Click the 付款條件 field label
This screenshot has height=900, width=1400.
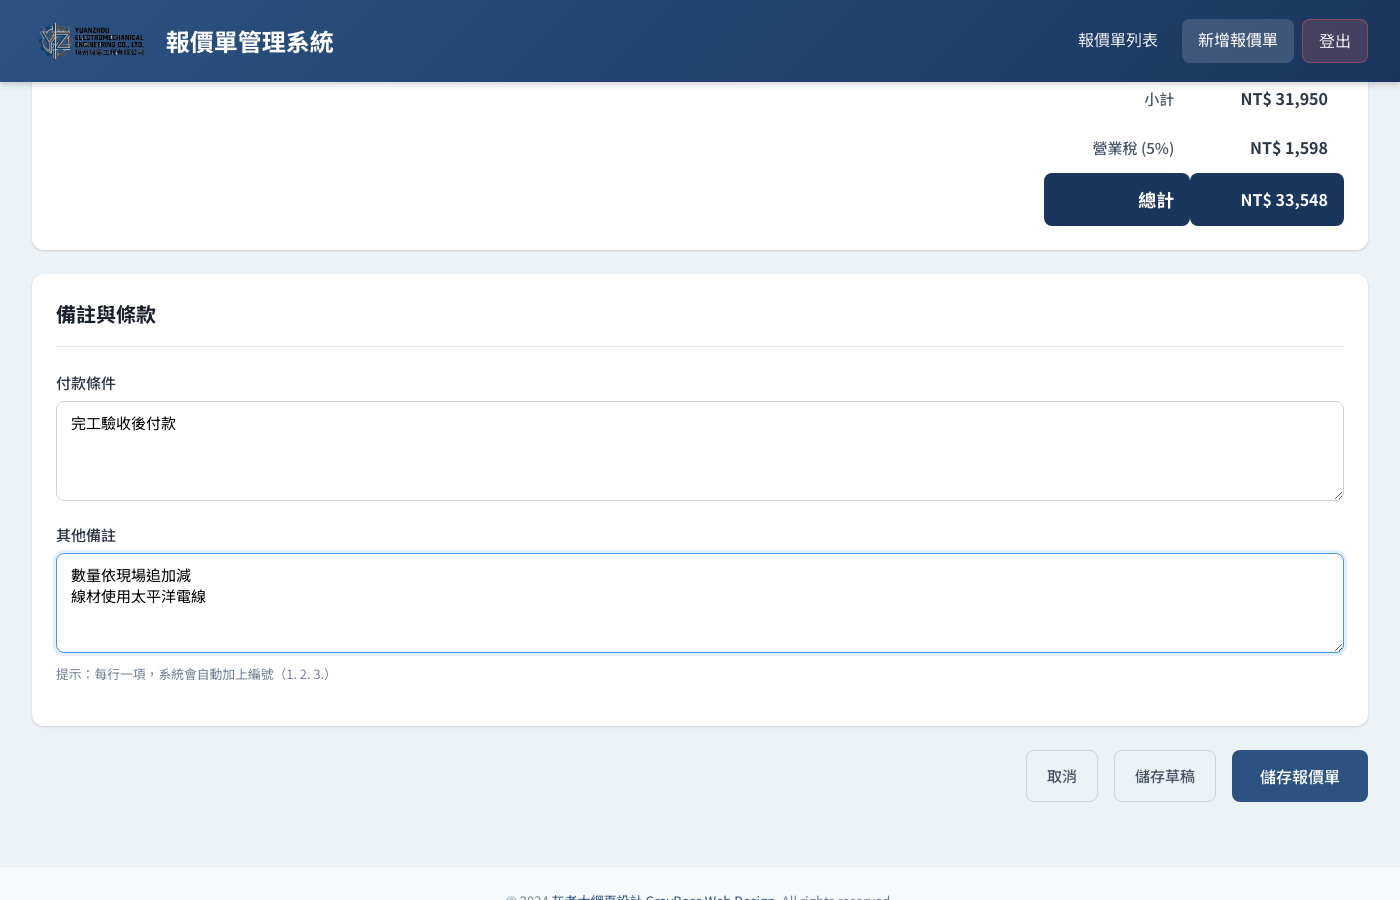coord(86,383)
